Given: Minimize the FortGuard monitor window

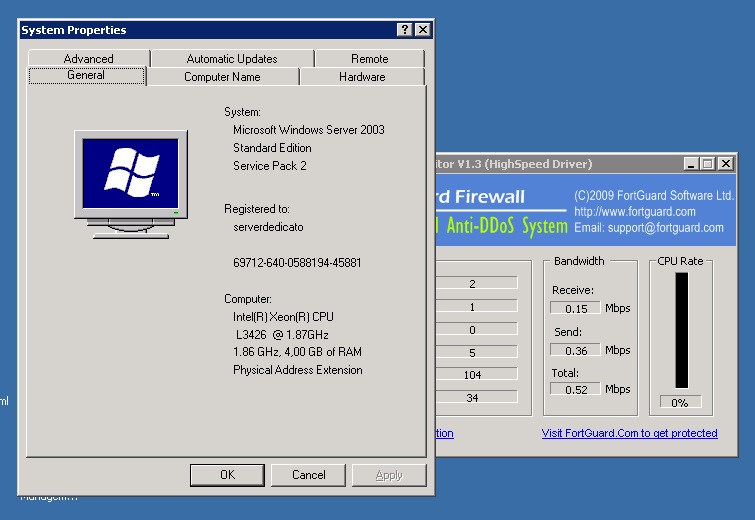Looking at the screenshot, I should [690, 163].
